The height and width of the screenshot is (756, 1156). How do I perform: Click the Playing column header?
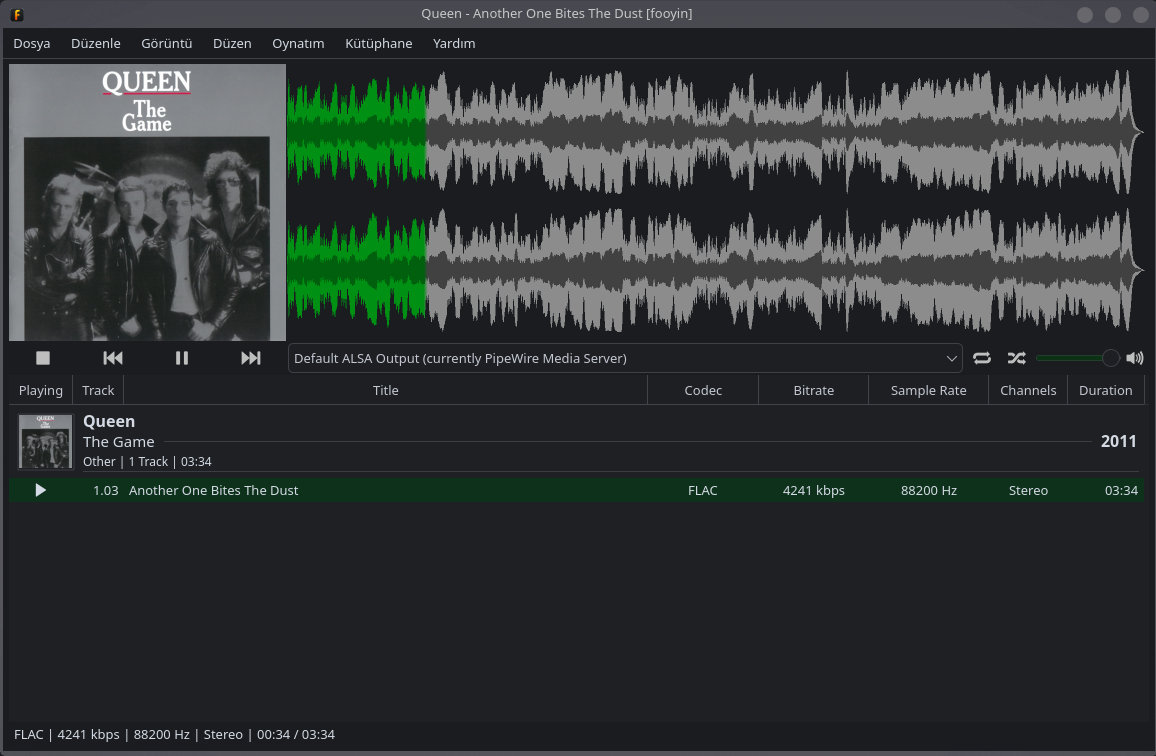(x=41, y=390)
